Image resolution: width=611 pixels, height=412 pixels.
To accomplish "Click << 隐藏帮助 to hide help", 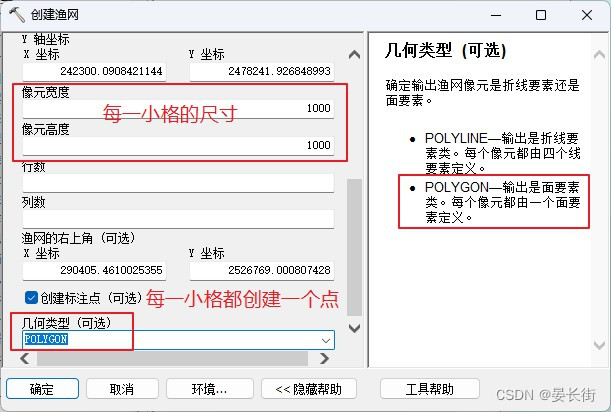I will click(x=309, y=389).
